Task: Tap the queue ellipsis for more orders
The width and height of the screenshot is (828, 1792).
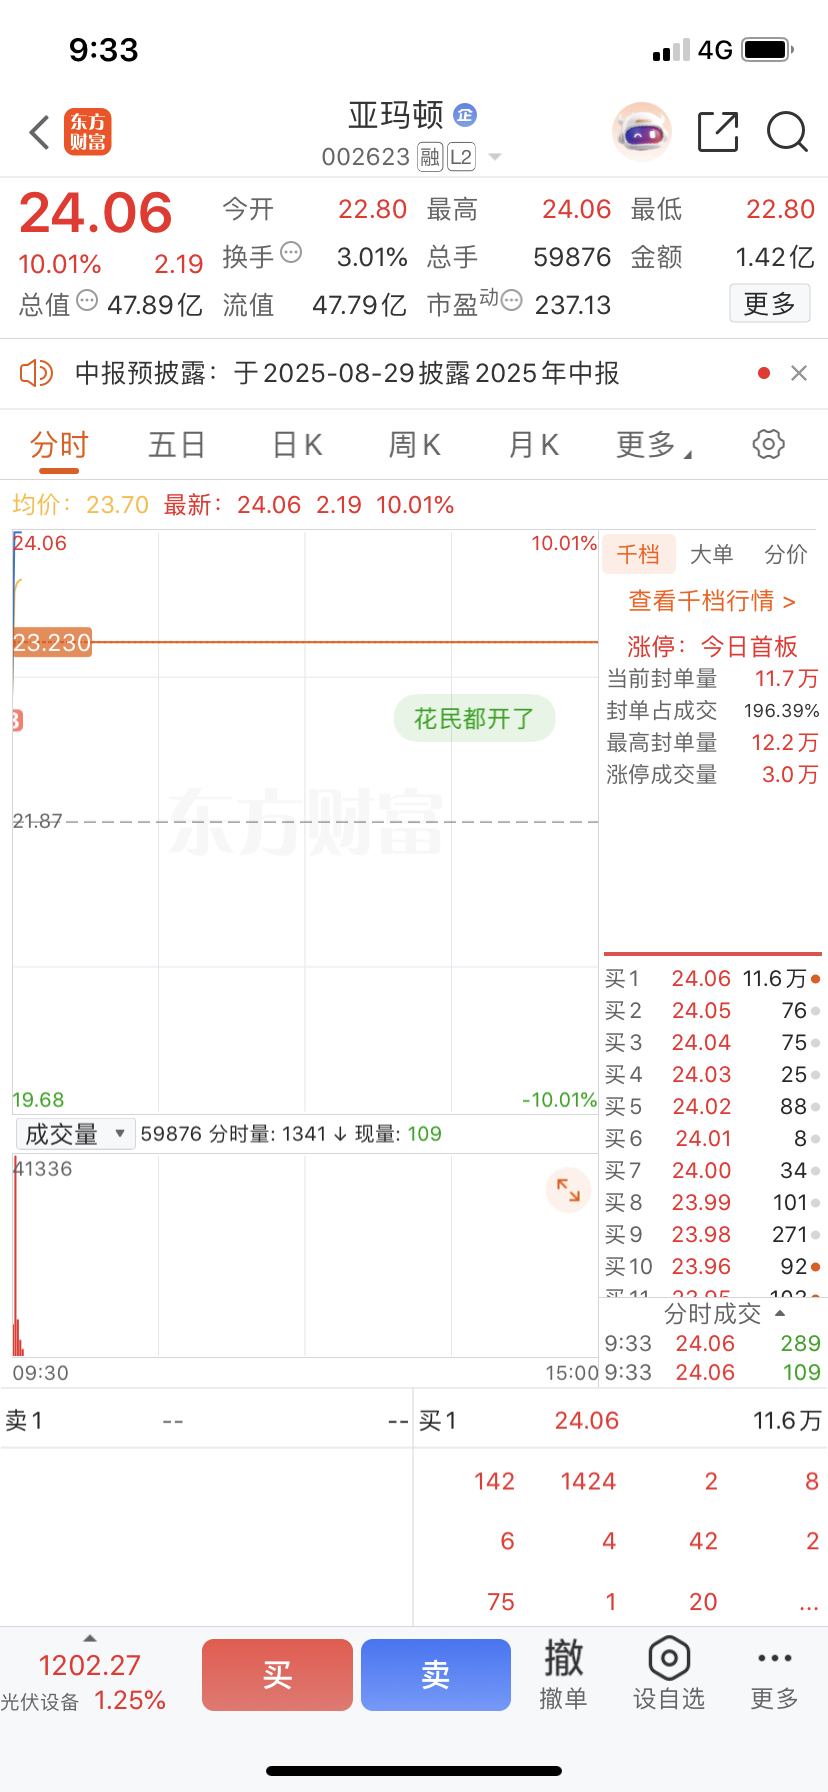Action: [x=809, y=1602]
